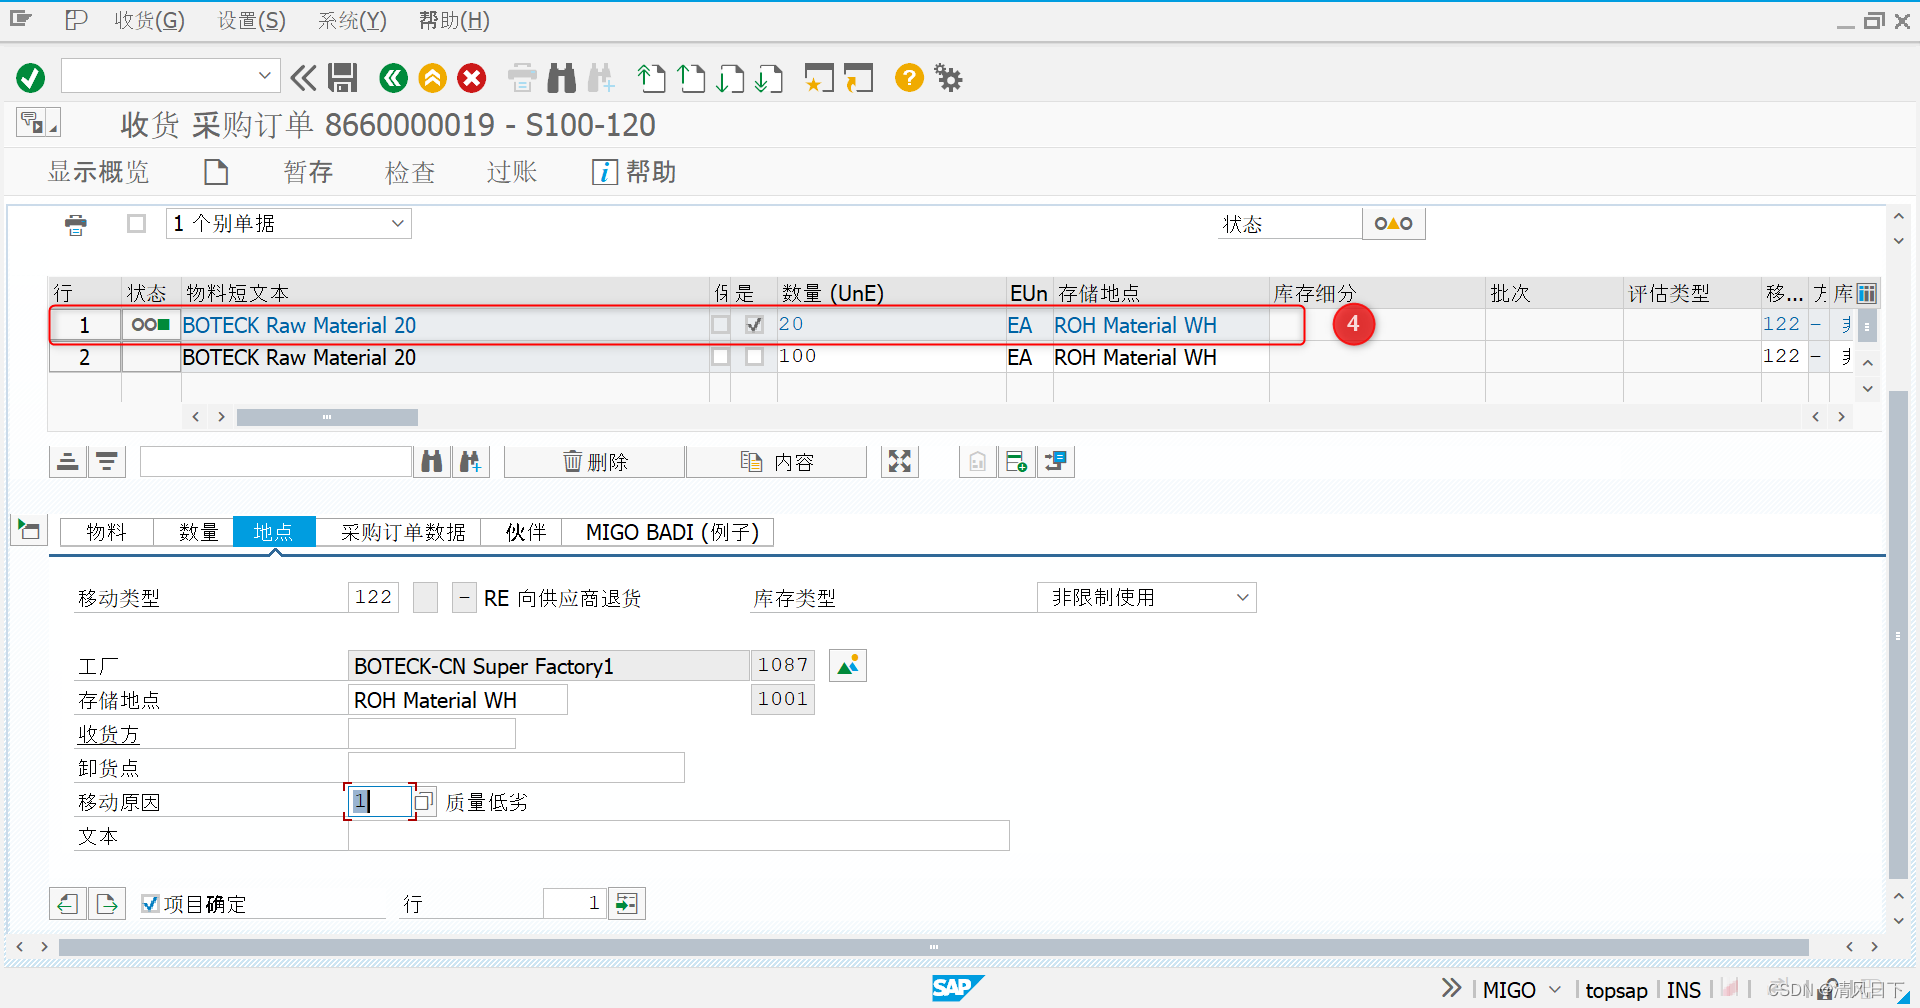Click the sort descending icon below table

click(x=107, y=461)
